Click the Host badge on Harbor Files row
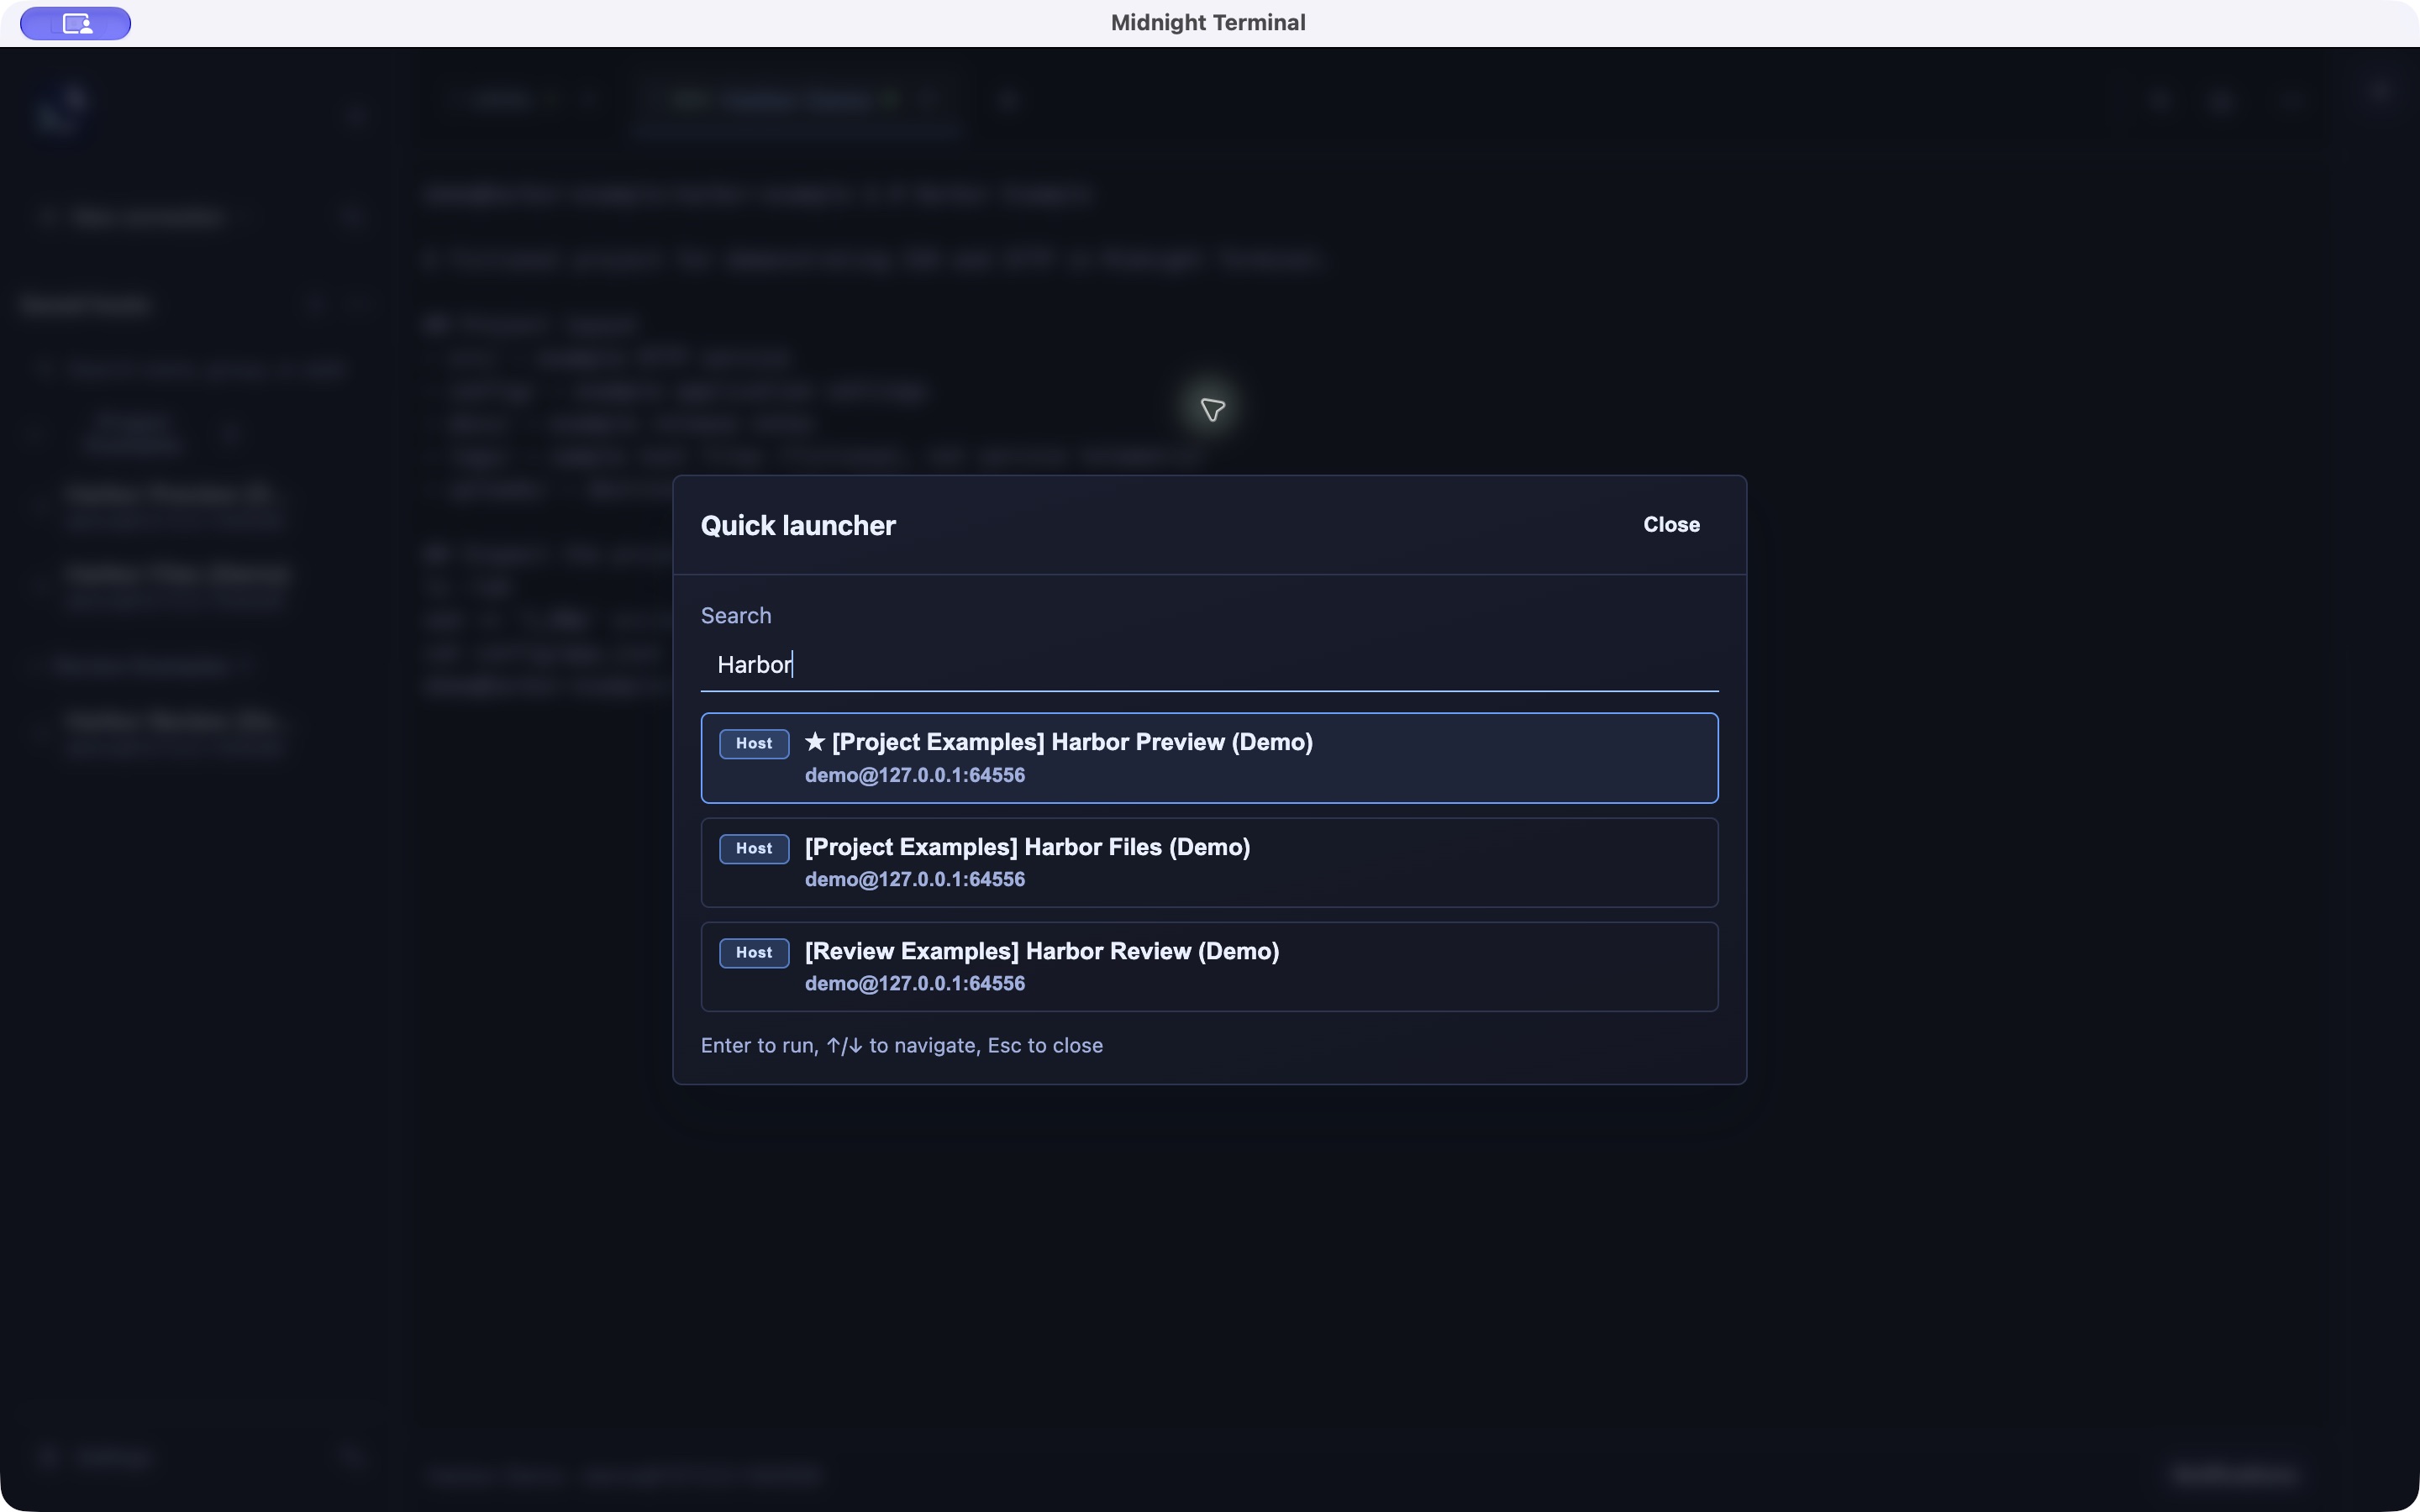This screenshot has width=2420, height=1512. pyautogui.click(x=754, y=848)
